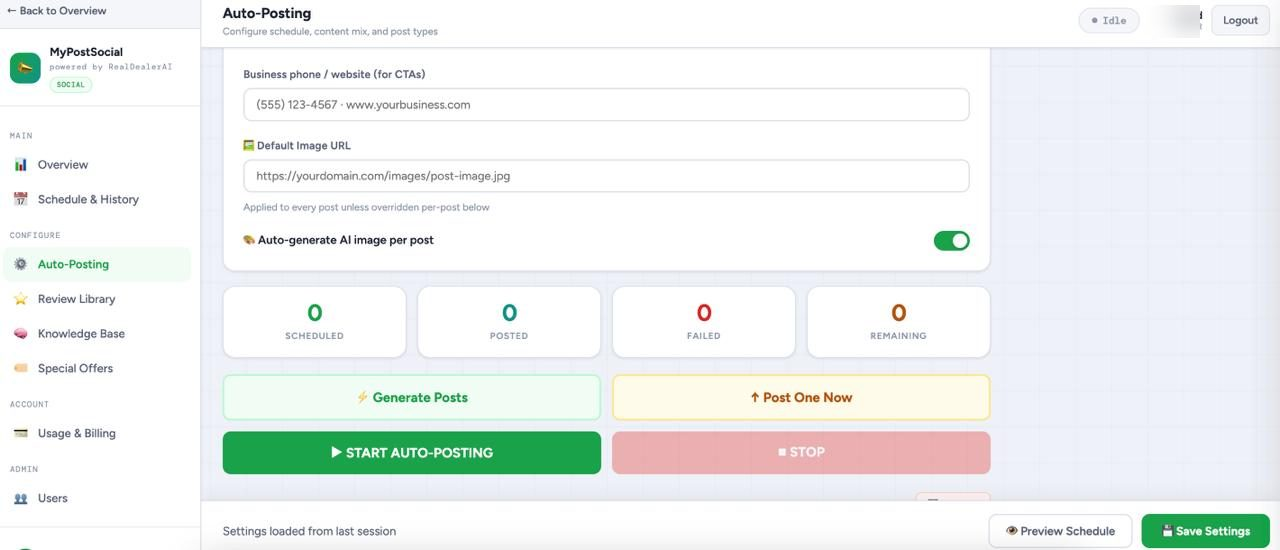The width and height of the screenshot is (1280, 550).
Task: Click the 'powered by RealDealerAI' text
Action: [111, 67]
